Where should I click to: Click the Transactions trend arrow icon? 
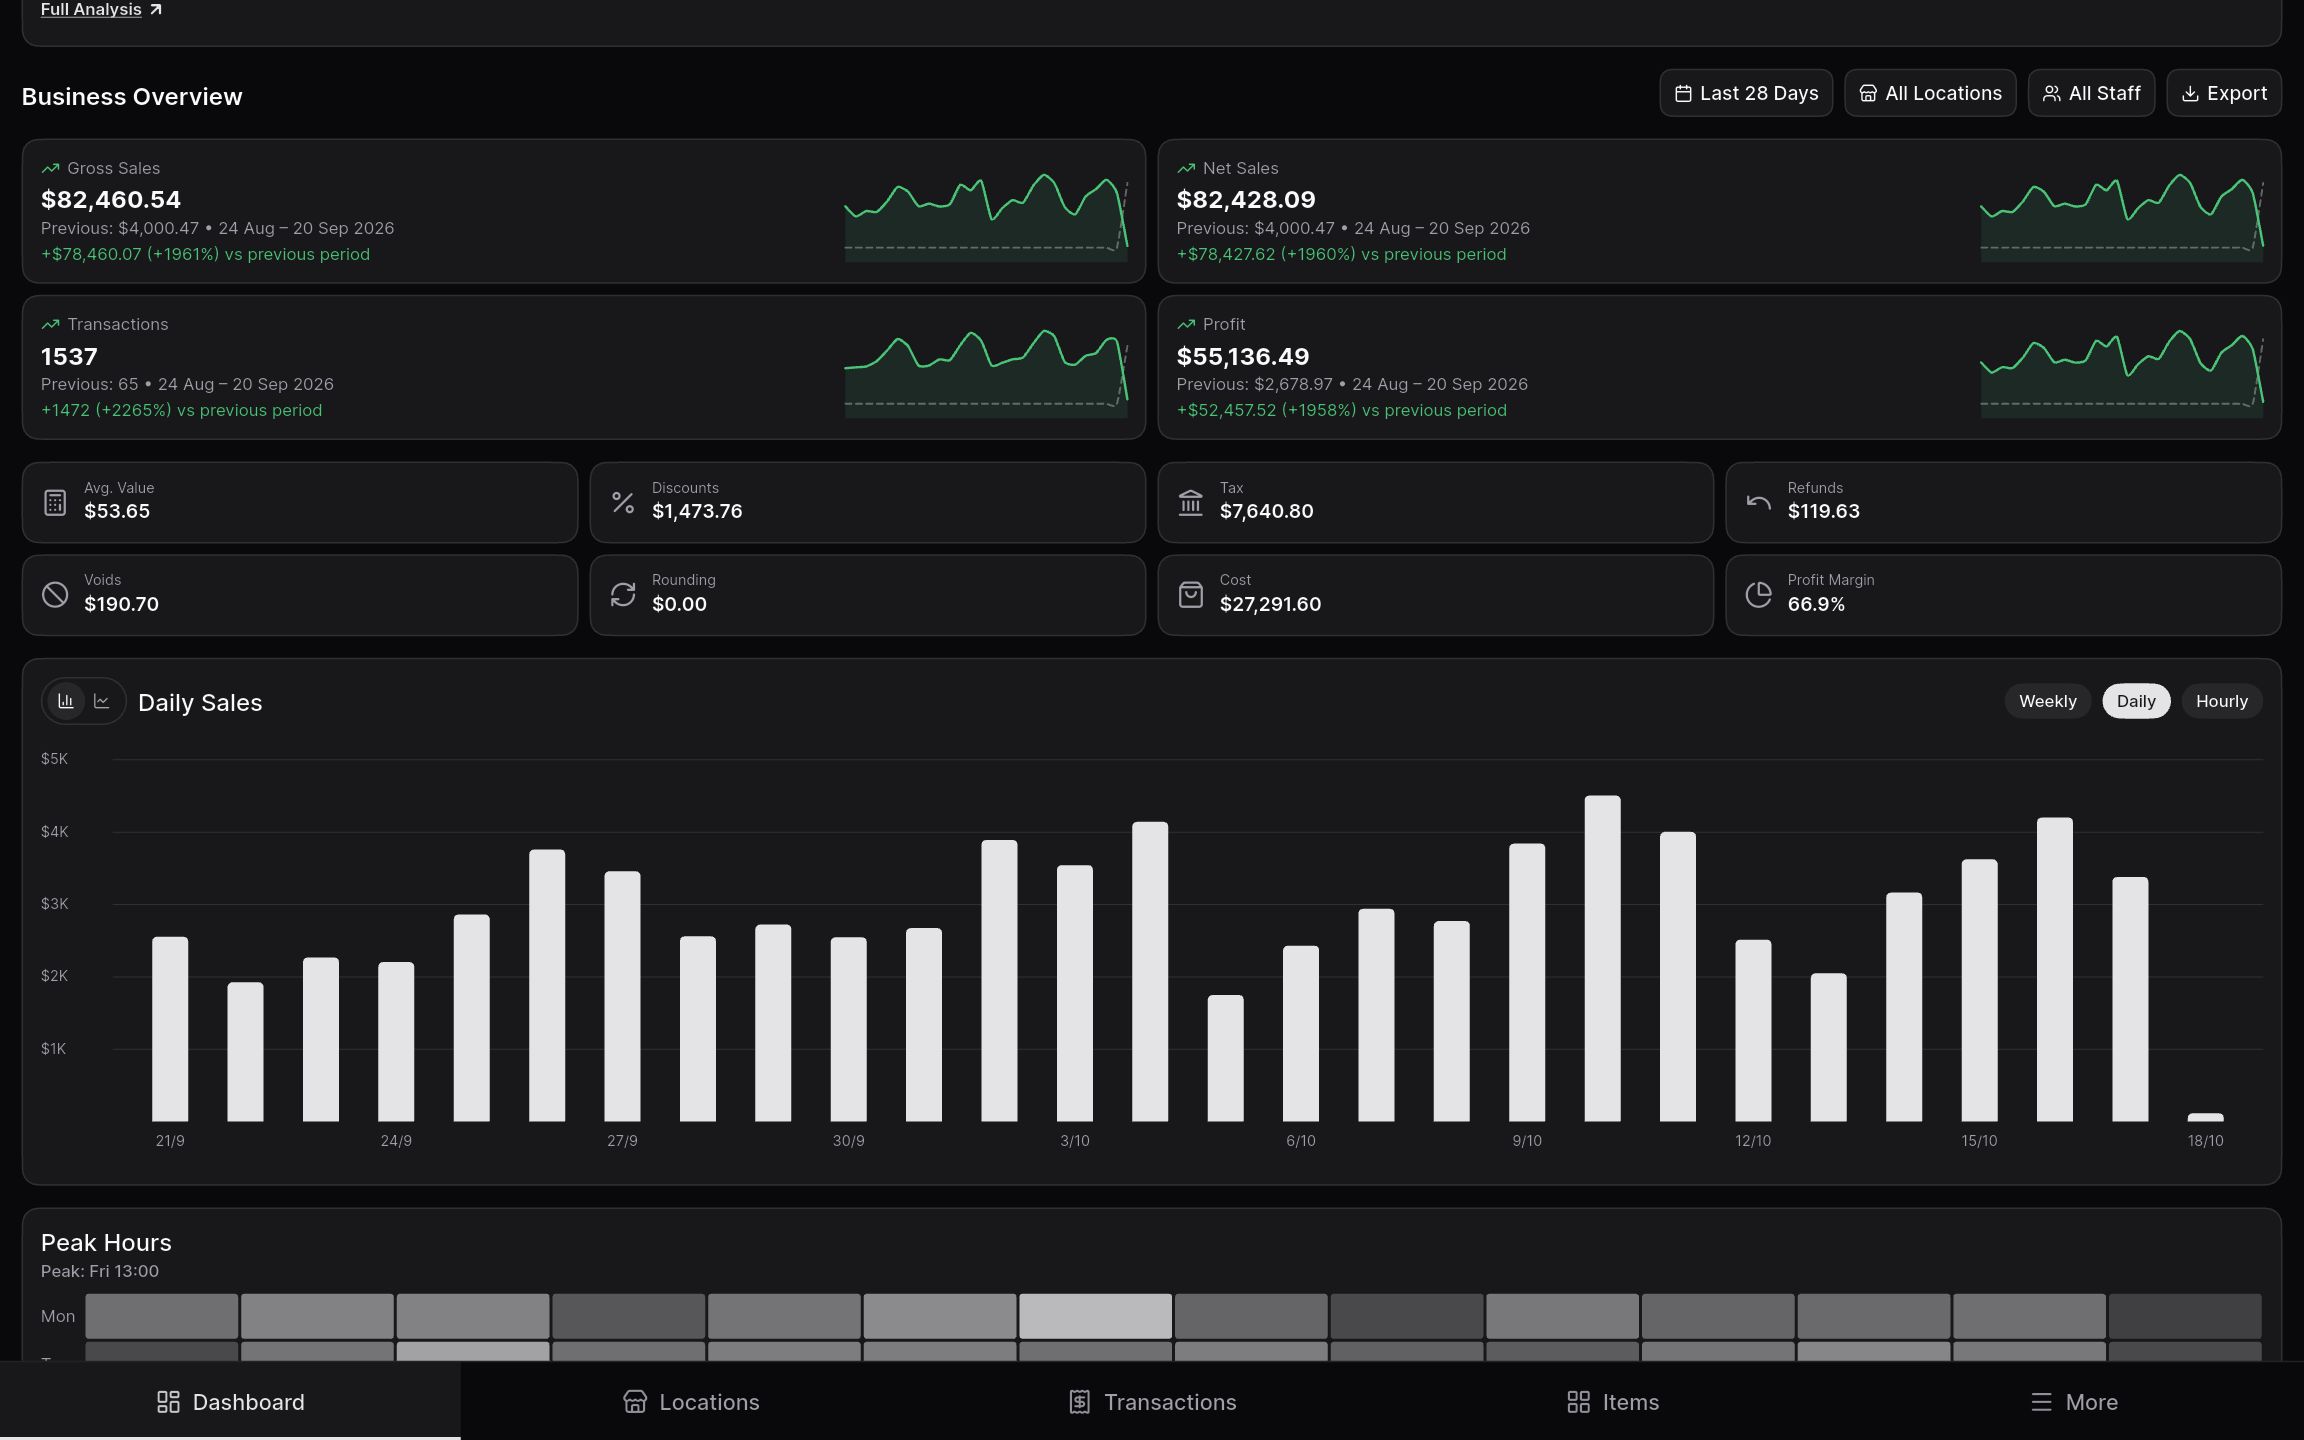point(50,324)
